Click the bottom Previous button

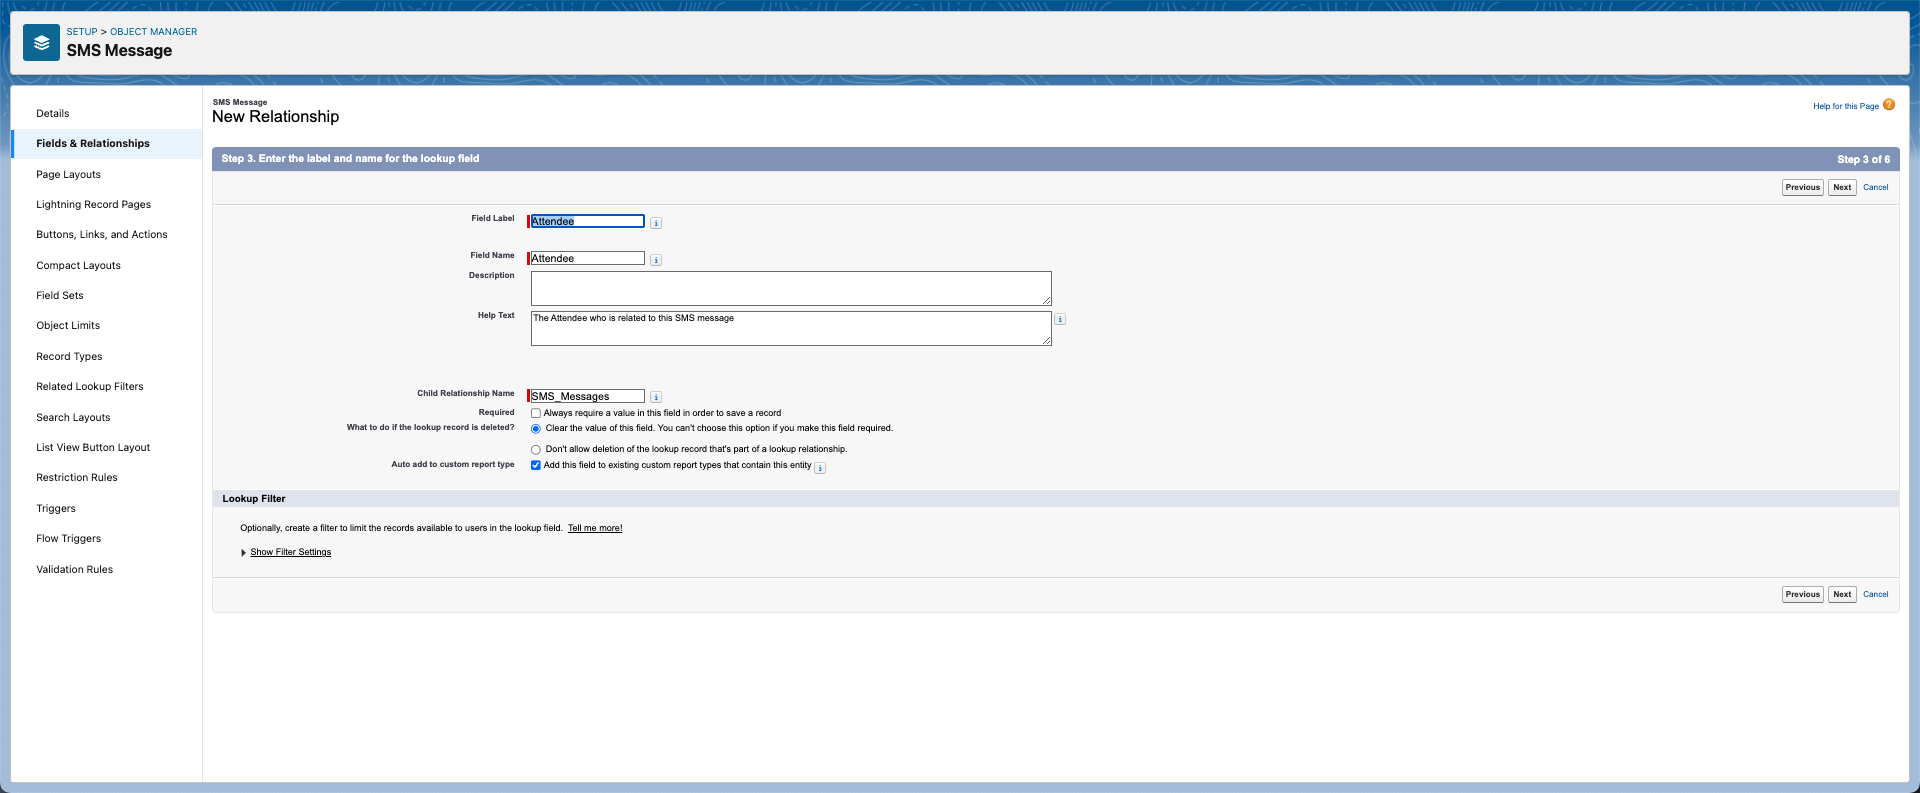tap(1802, 594)
